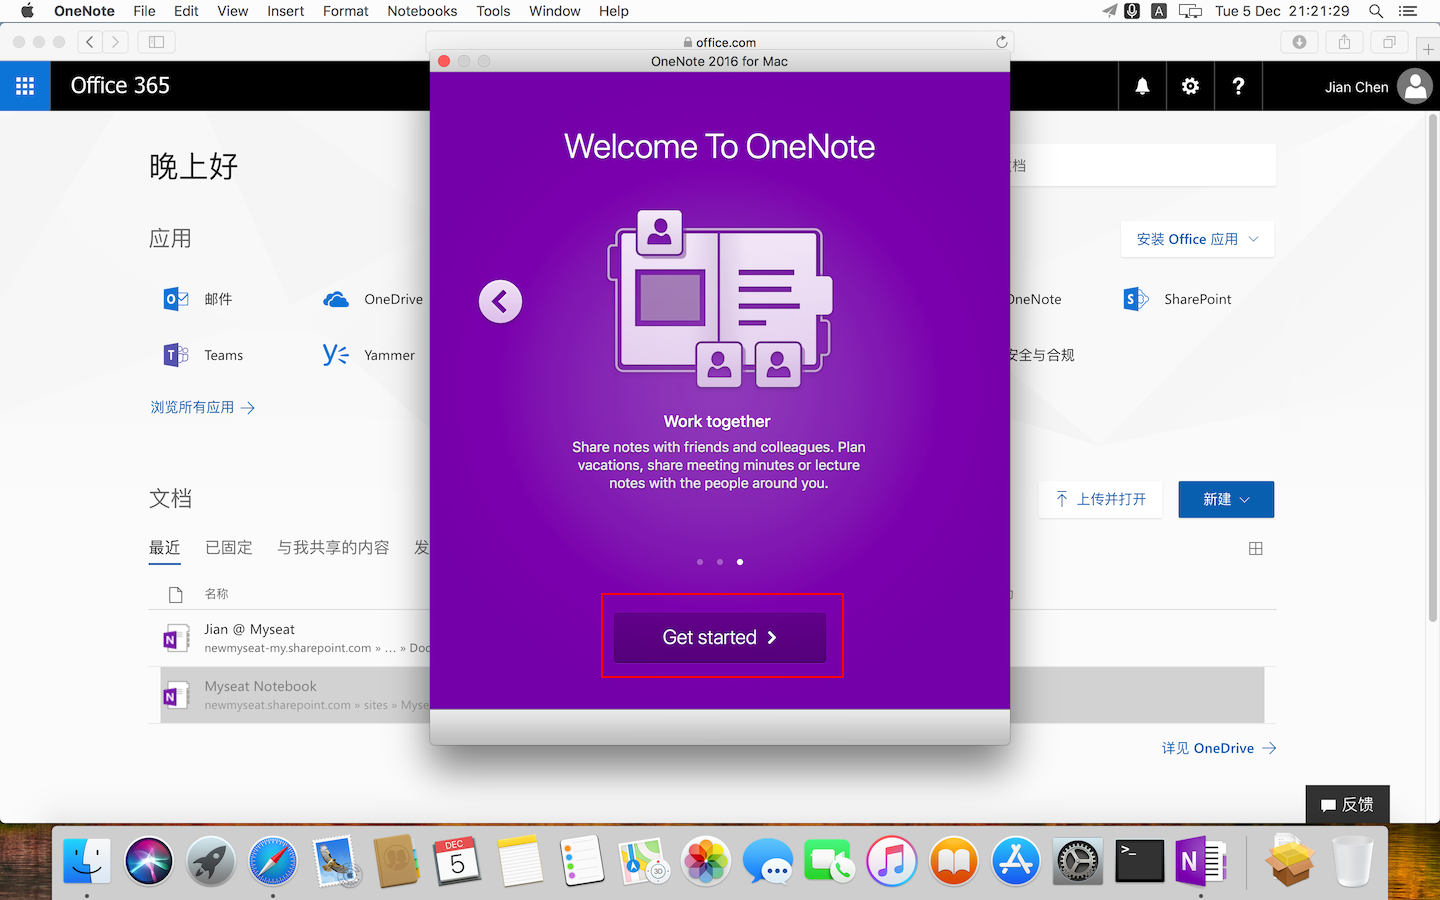
Task: Show all Safari tabs overview
Action: (x=1389, y=42)
